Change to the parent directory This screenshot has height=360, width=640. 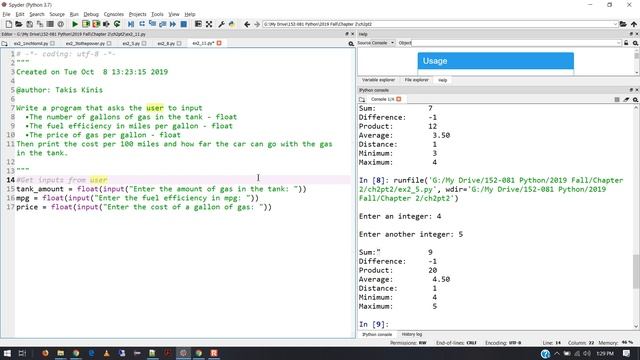click(x=633, y=24)
